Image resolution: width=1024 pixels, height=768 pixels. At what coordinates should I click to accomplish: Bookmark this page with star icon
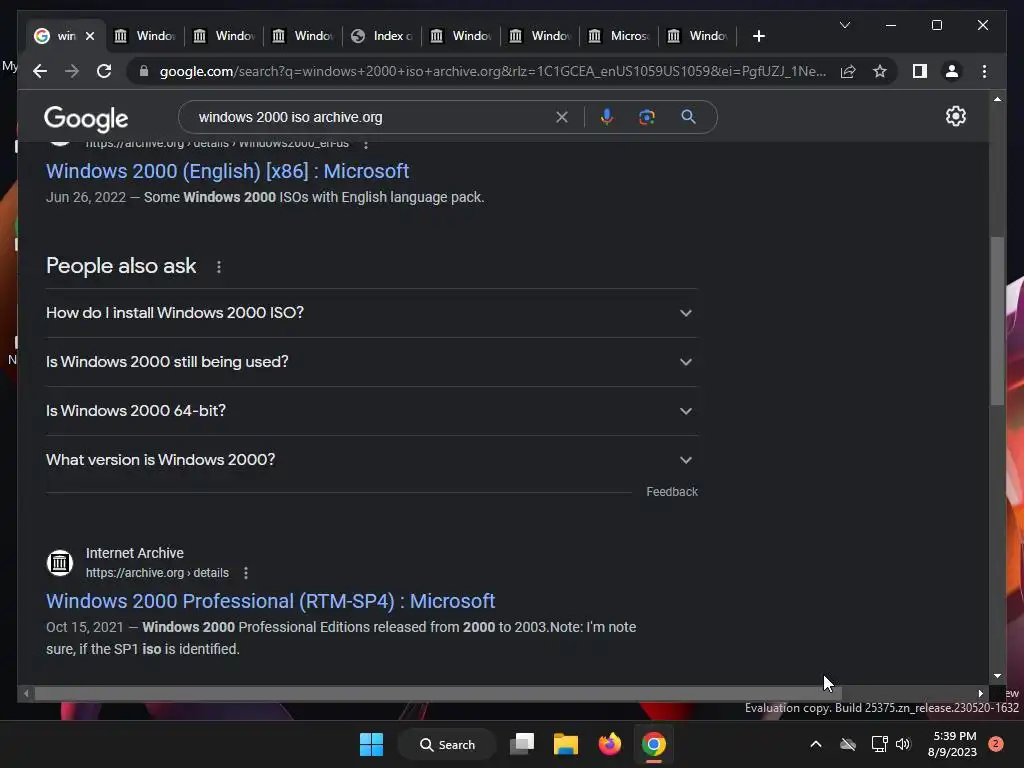880,71
